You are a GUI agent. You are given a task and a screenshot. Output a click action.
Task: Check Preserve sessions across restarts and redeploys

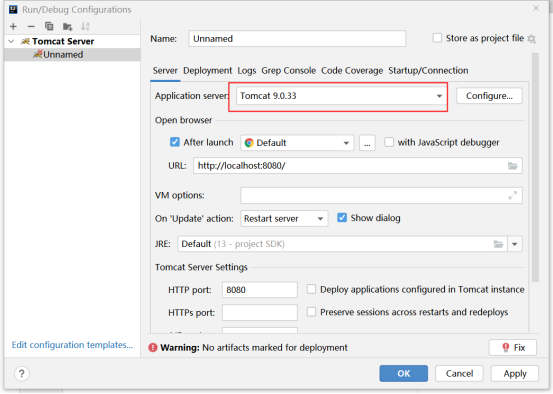311,312
